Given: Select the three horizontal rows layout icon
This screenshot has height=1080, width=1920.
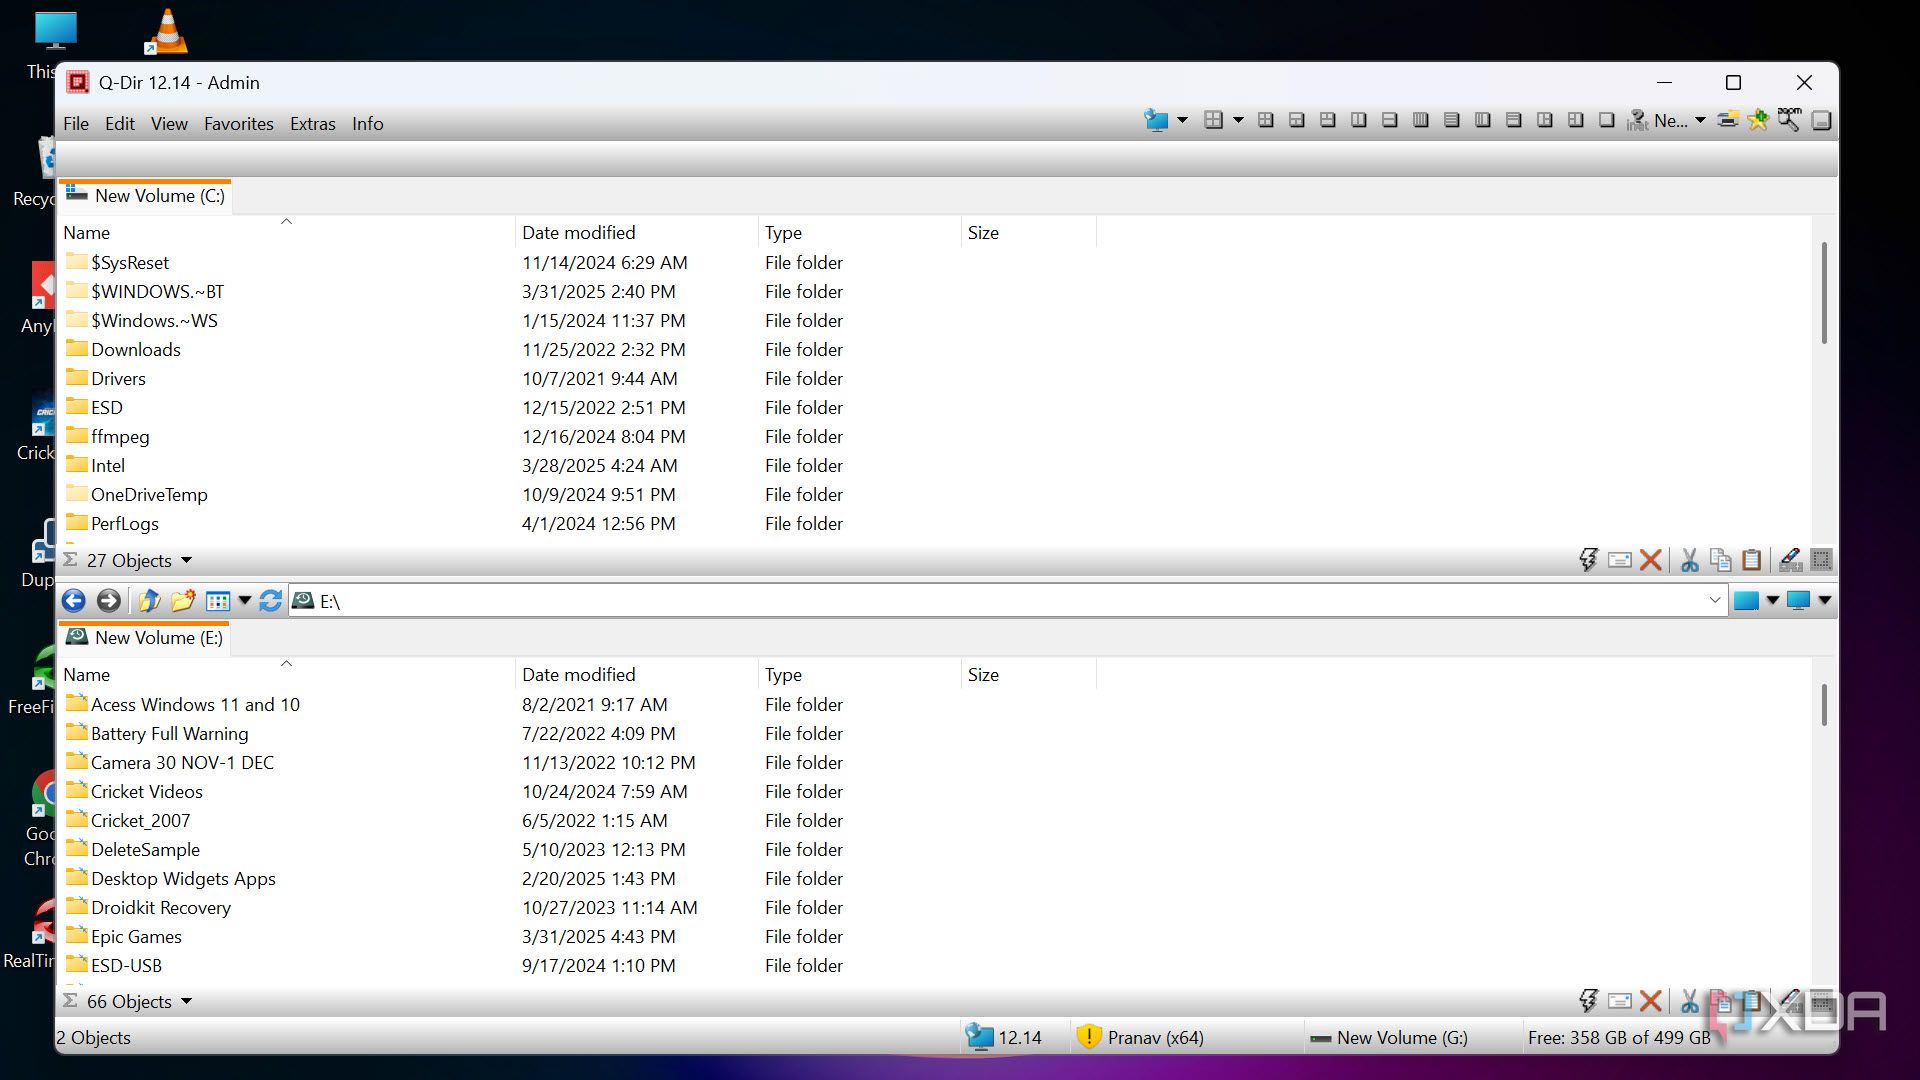Looking at the screenshot, I should [1513, 120].
